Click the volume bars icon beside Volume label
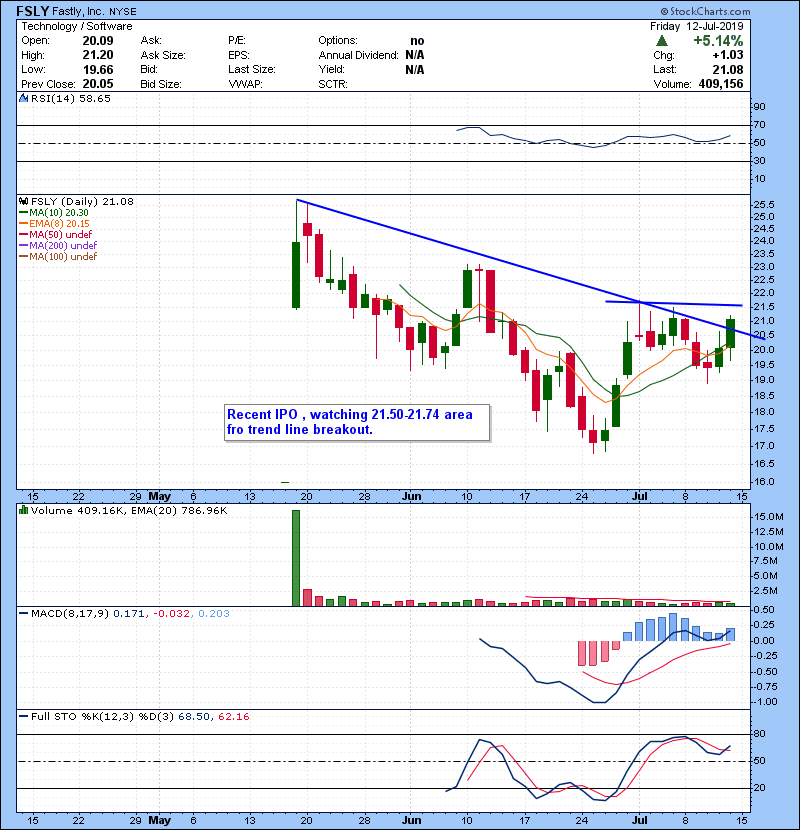Screen dimensions: 800x830 23,511
